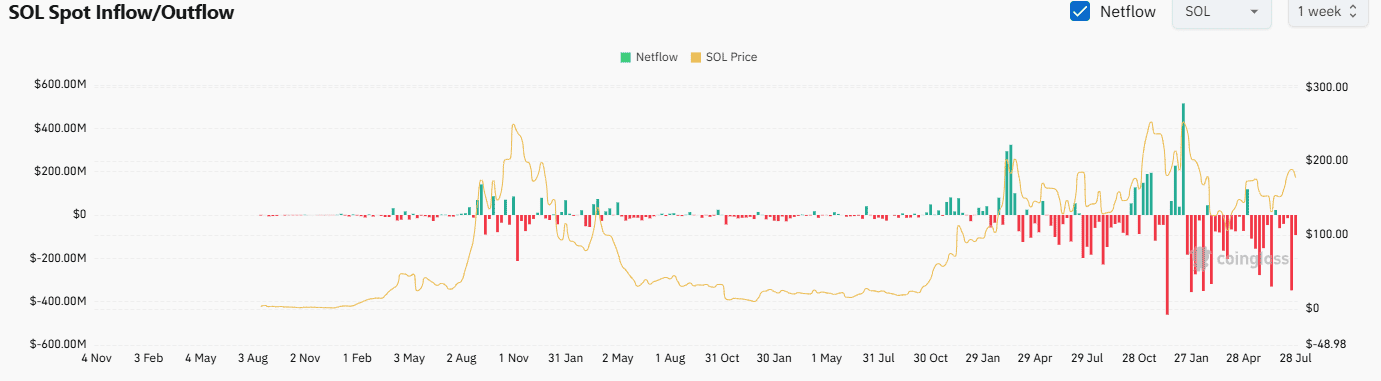Click the 4 Nov date label
The image size is (1381, 381).
coord(96,358)
